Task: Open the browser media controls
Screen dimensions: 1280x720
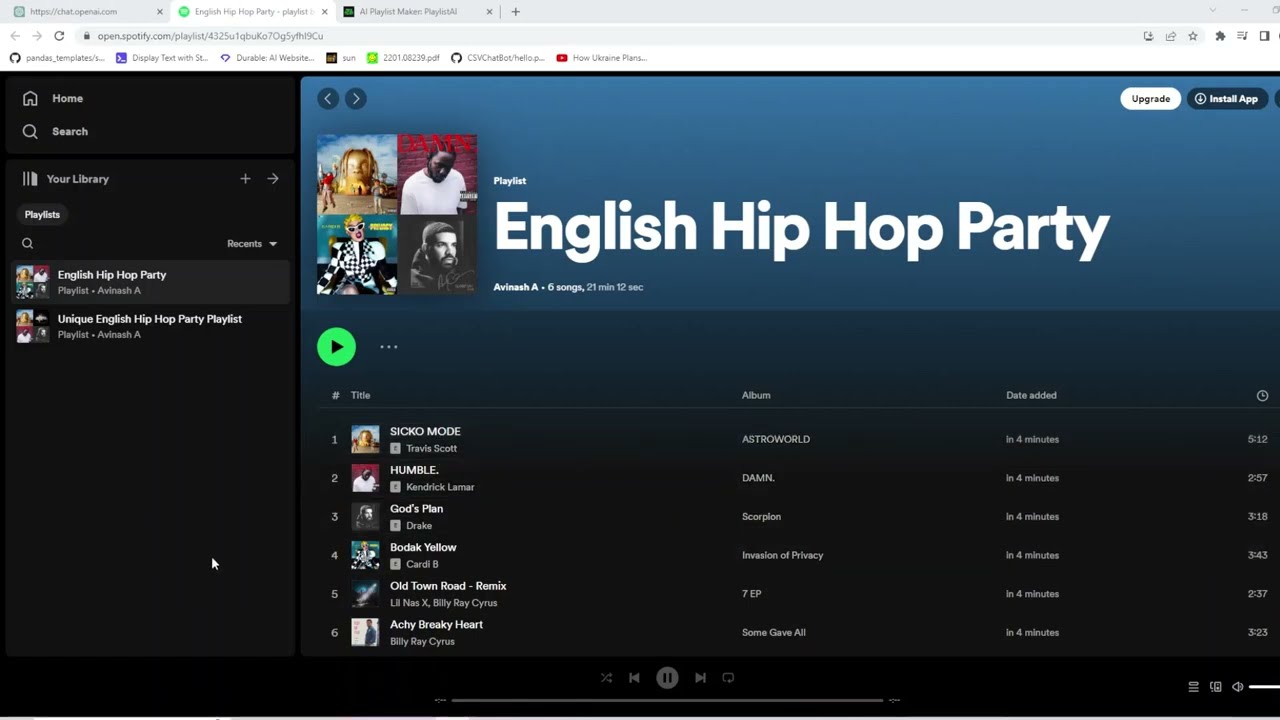Action: (1242, 36)
